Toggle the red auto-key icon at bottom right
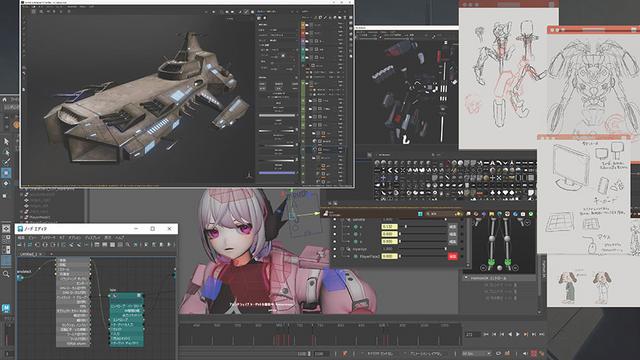Screen dimensions: 640x360 coord(533,353)
